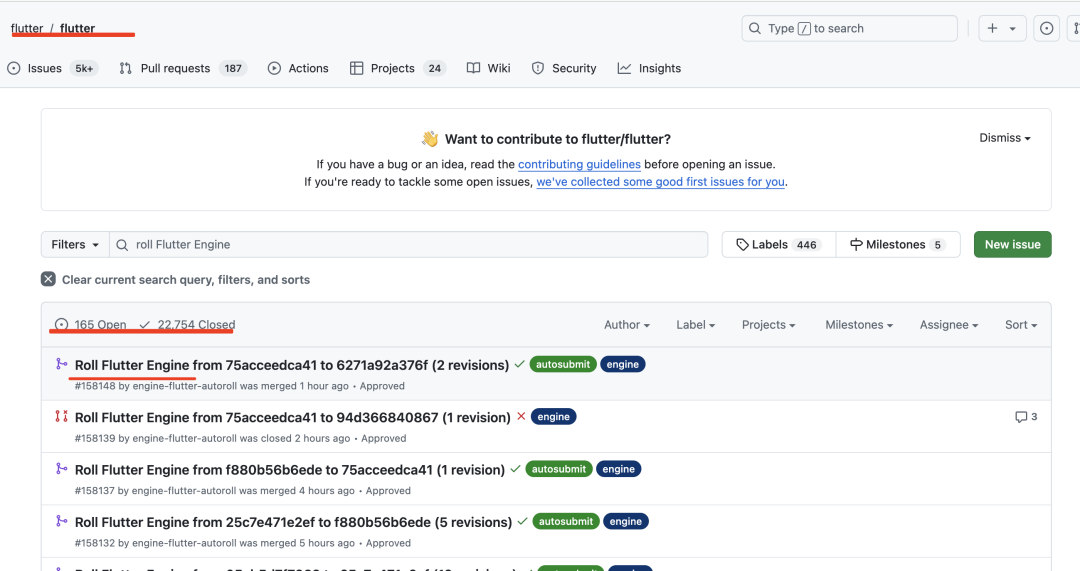Open the Milestones 5 button
Screen dimensions: 1080x571
click(x=897, y=245)
